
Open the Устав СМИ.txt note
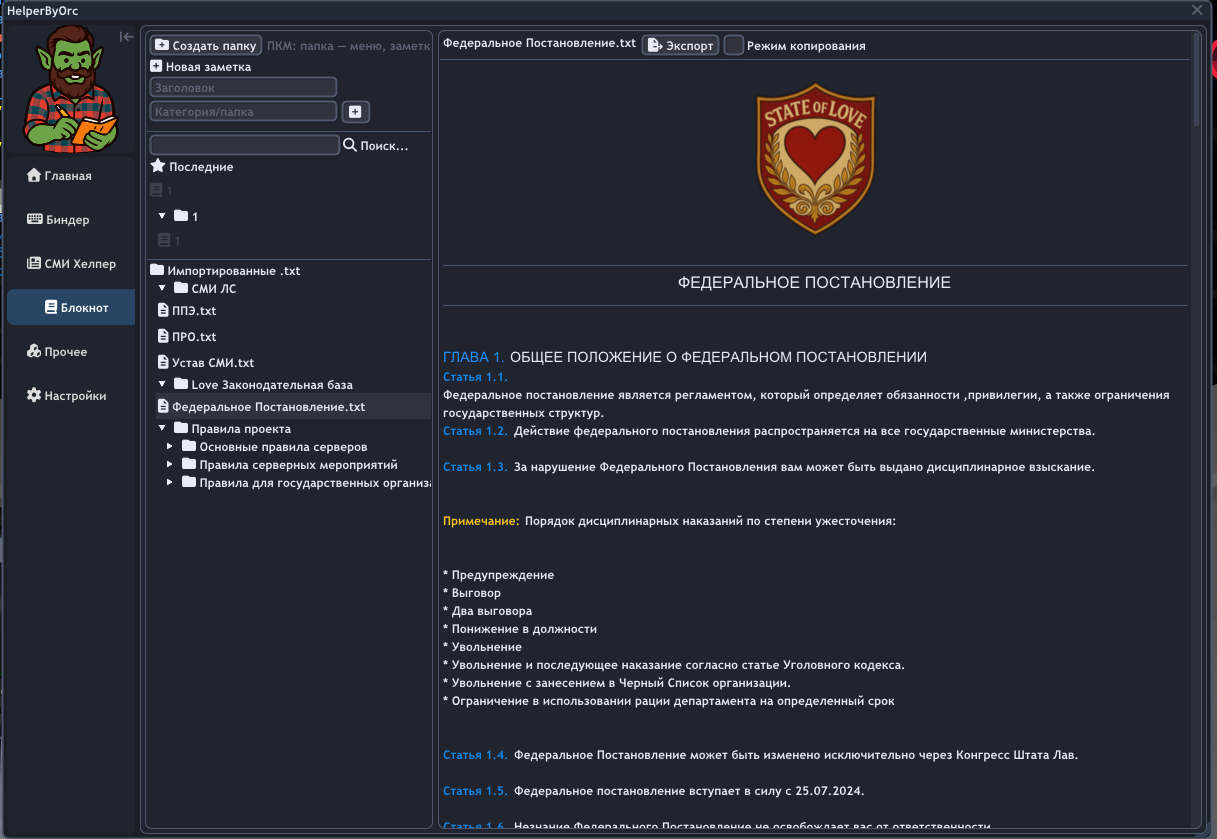pyautogui.click(x=212, y=363)
